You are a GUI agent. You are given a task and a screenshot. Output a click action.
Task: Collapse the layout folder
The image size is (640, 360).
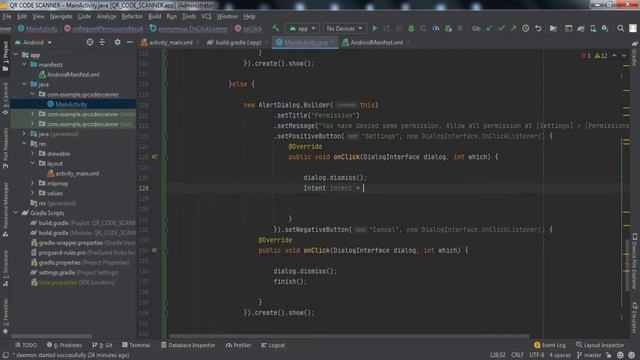point(33,163)
